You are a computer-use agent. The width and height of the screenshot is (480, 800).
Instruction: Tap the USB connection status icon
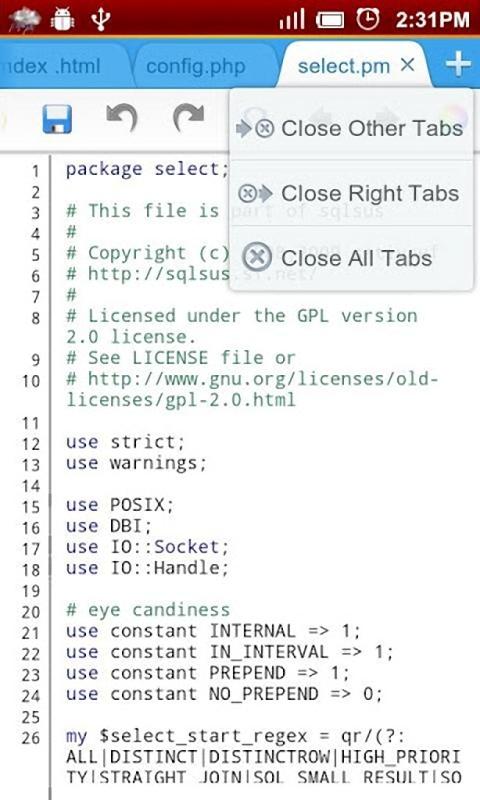click(100, 19)
